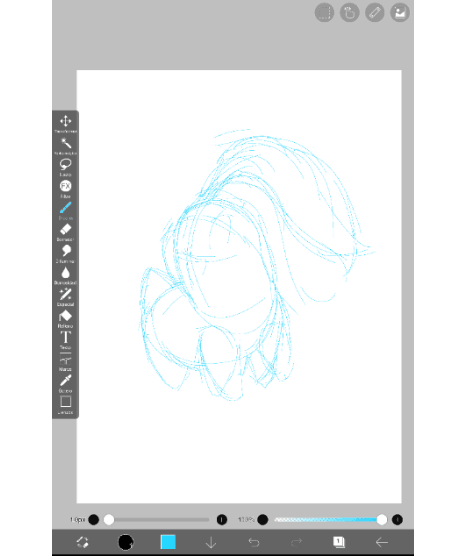
Task: Go back with the left arrow
Action: (x=382, y=542)
